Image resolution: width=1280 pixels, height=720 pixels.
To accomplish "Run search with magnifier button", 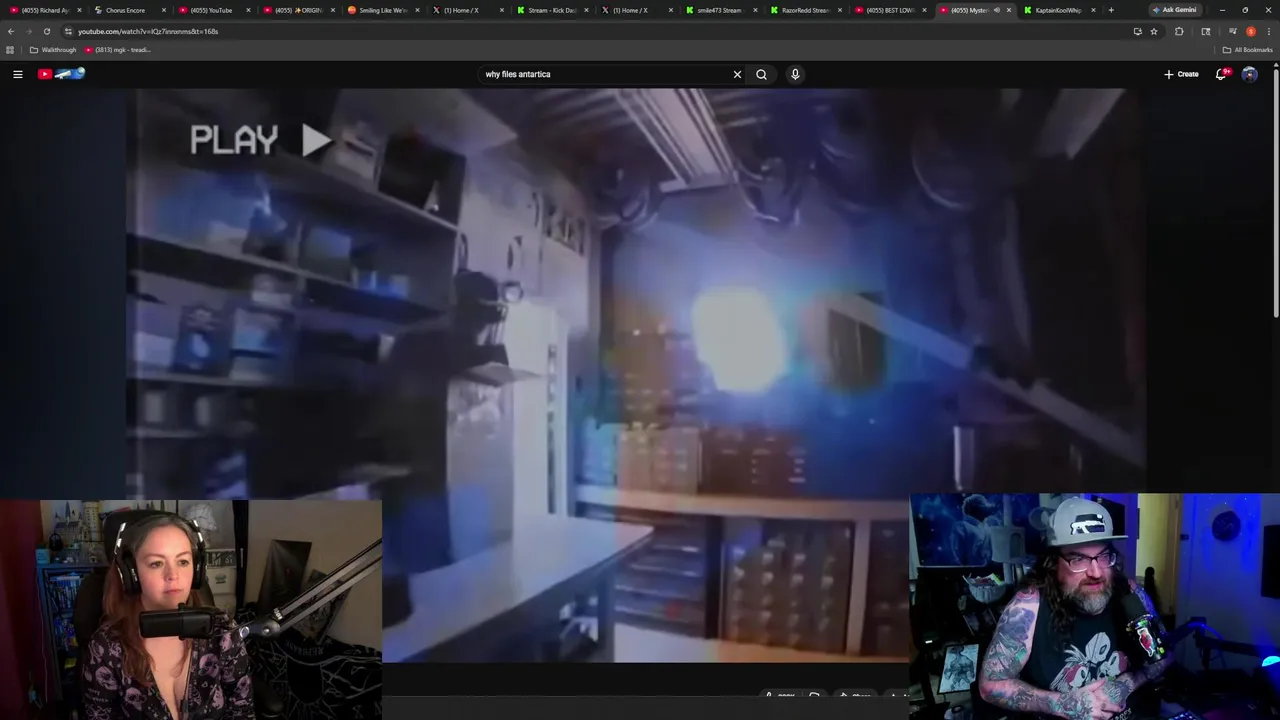I will 761,74.
